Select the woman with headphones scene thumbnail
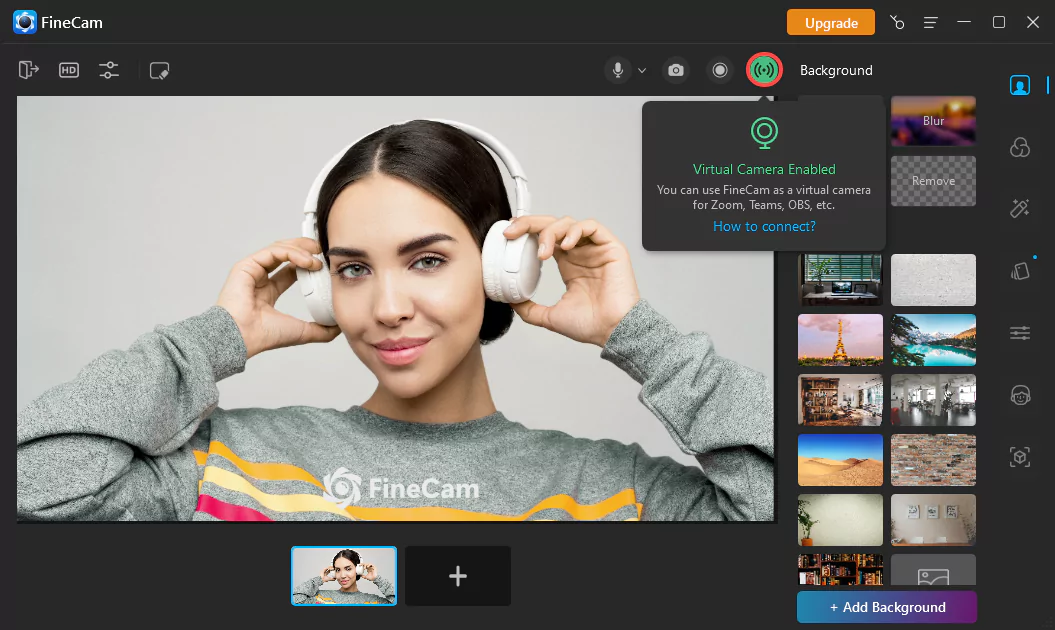Screen dimensions: 1055x630 click(344, 576)
